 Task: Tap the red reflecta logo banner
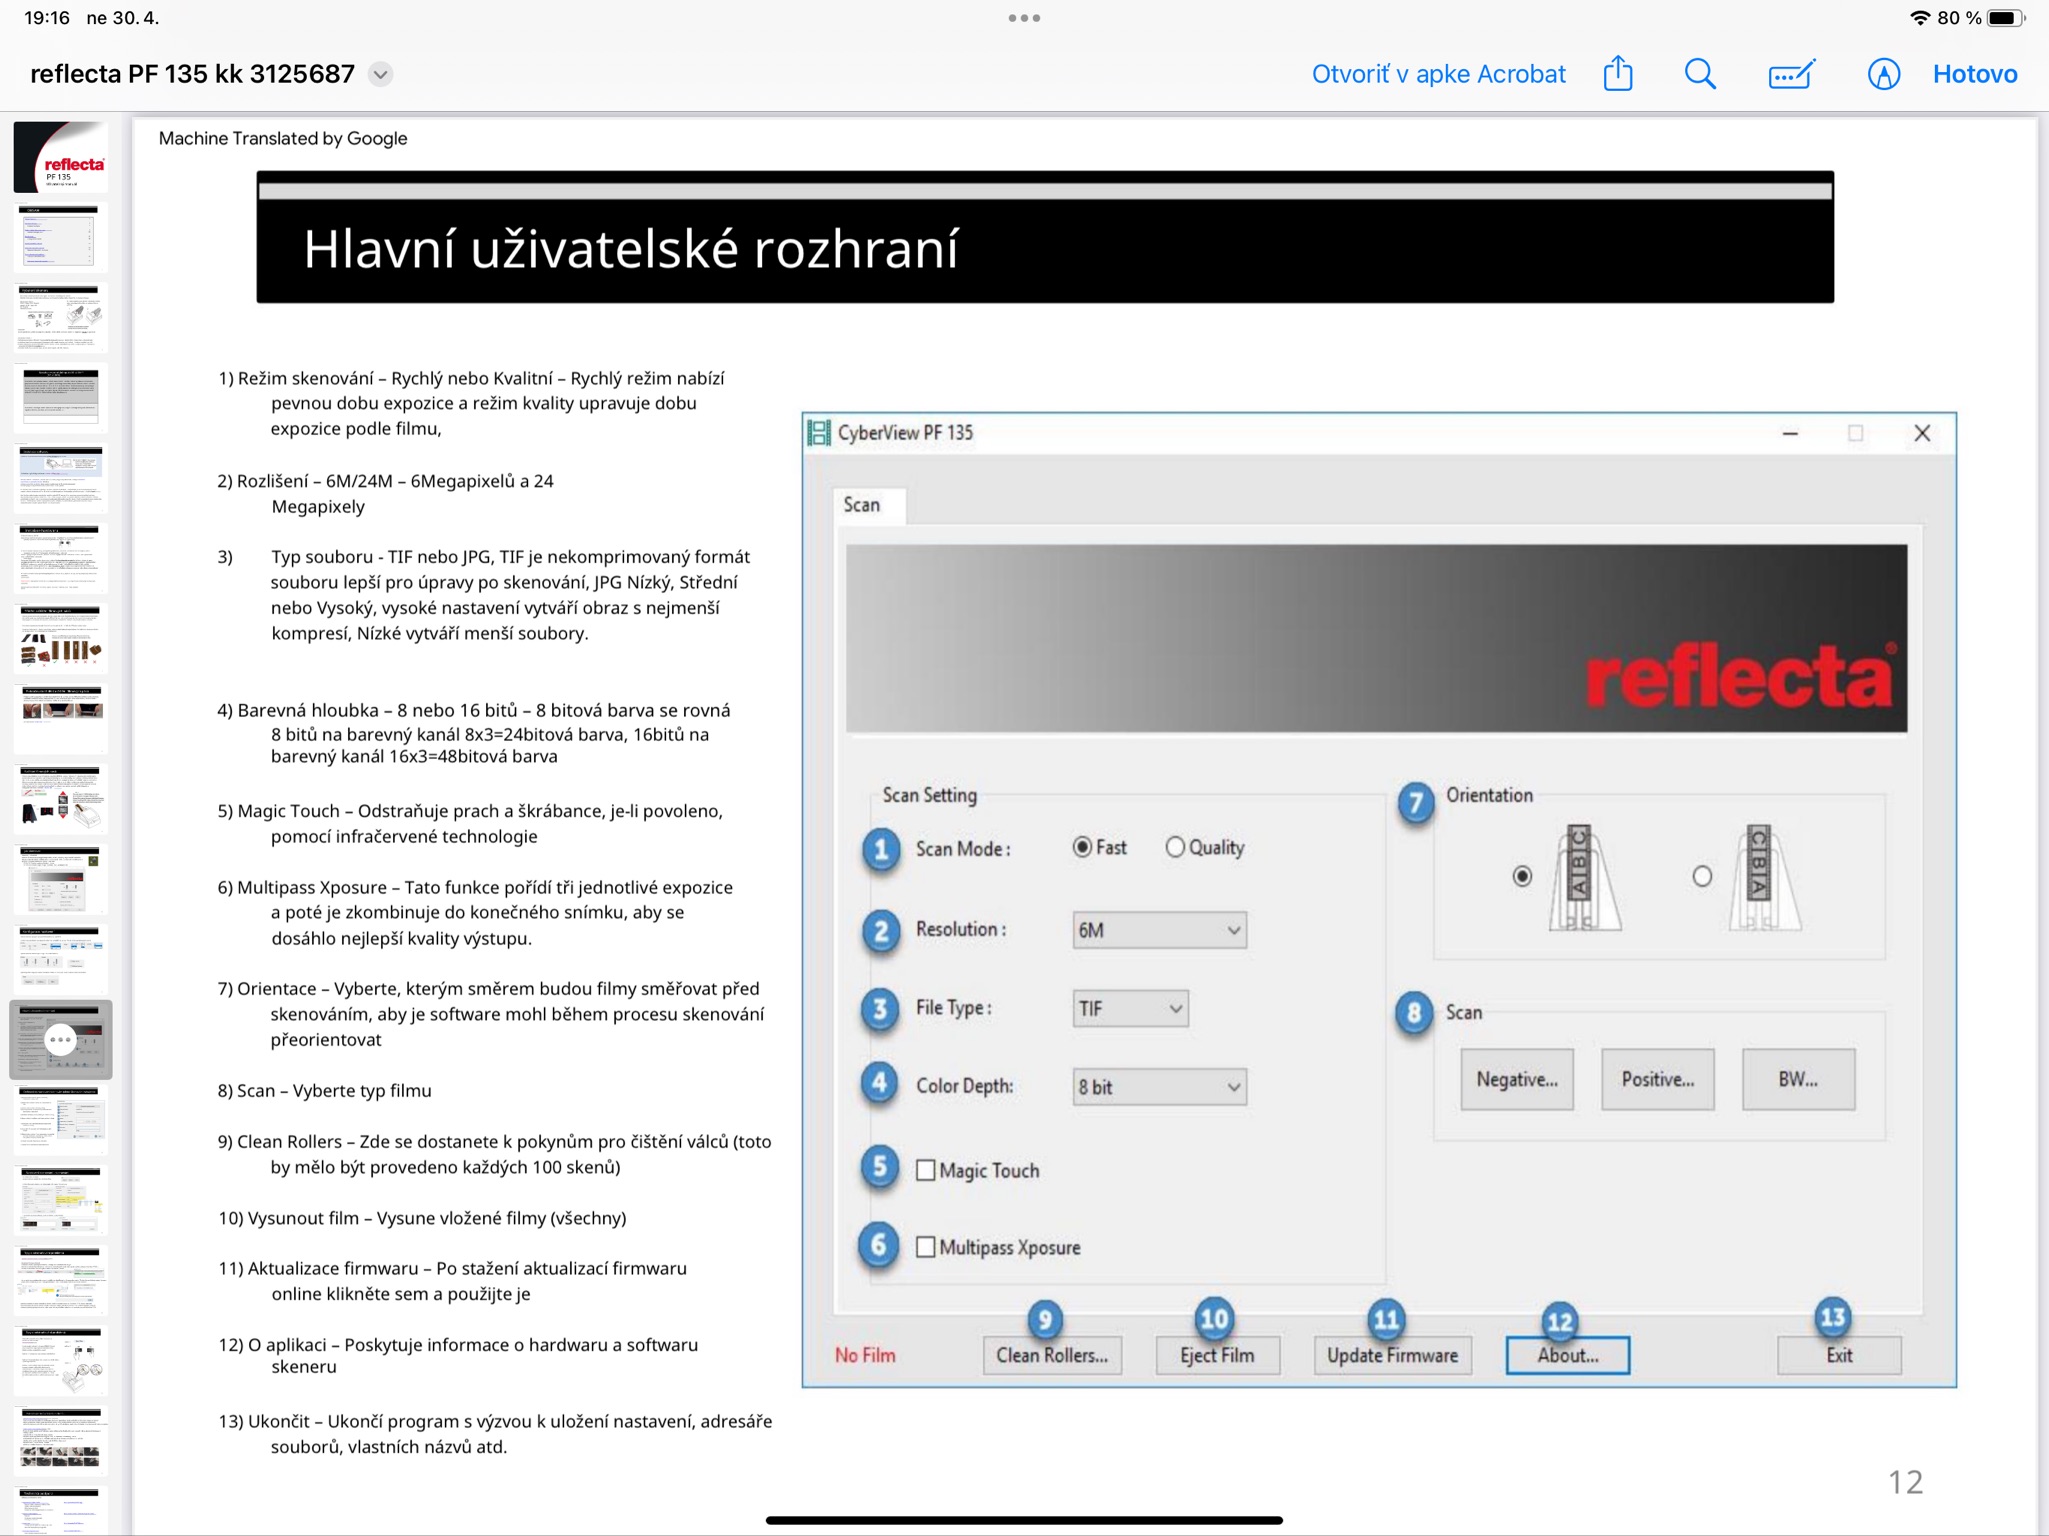click(1376, 638)
